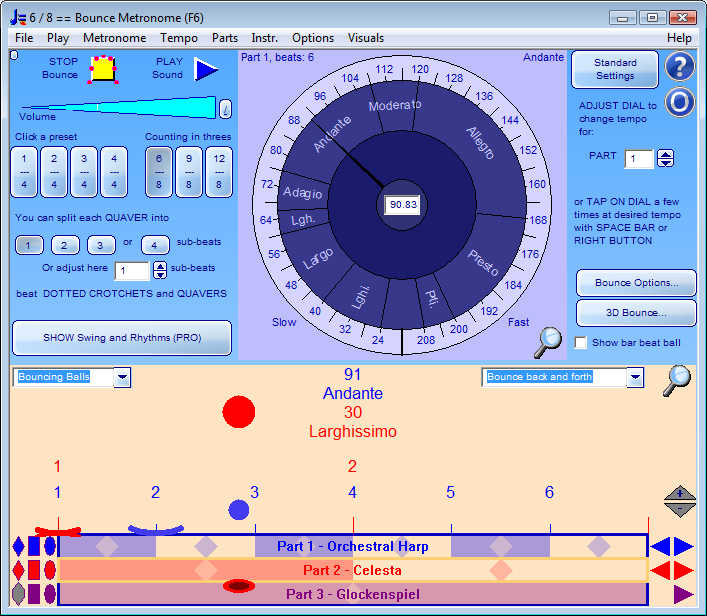Viewport: 707px width, 616px height.
Task: Click the cyan Volume slider
Action: [x=119, y=107]
